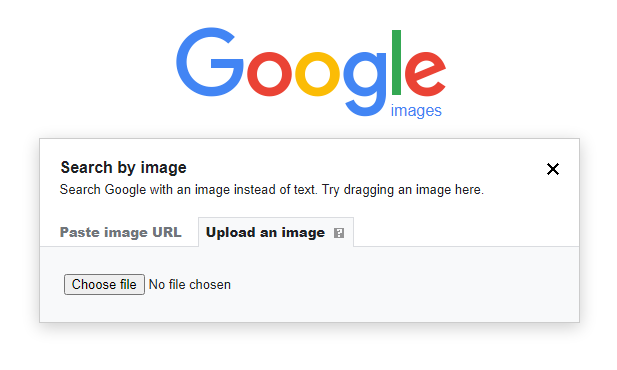Screen dimensions: 617x370
Task: Click the yellow o in Google logo
Action: [x=317, y=74]
